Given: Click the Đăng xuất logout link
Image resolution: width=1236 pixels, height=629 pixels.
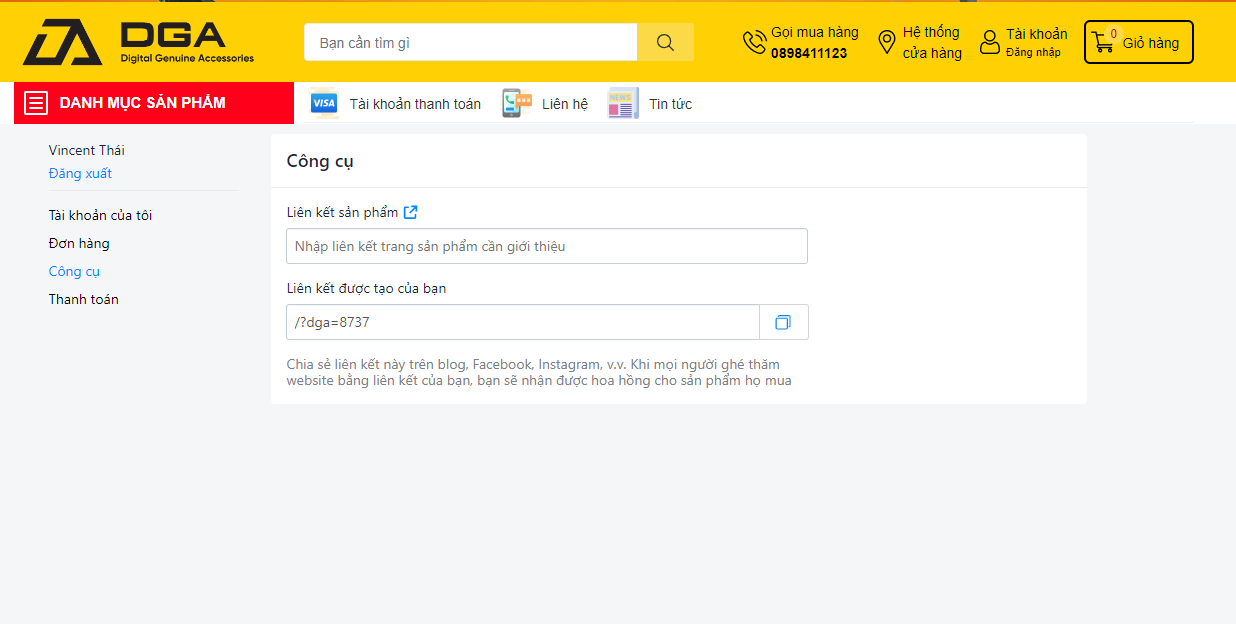Looking at the screenshot, I should click(x=80, y=173).
